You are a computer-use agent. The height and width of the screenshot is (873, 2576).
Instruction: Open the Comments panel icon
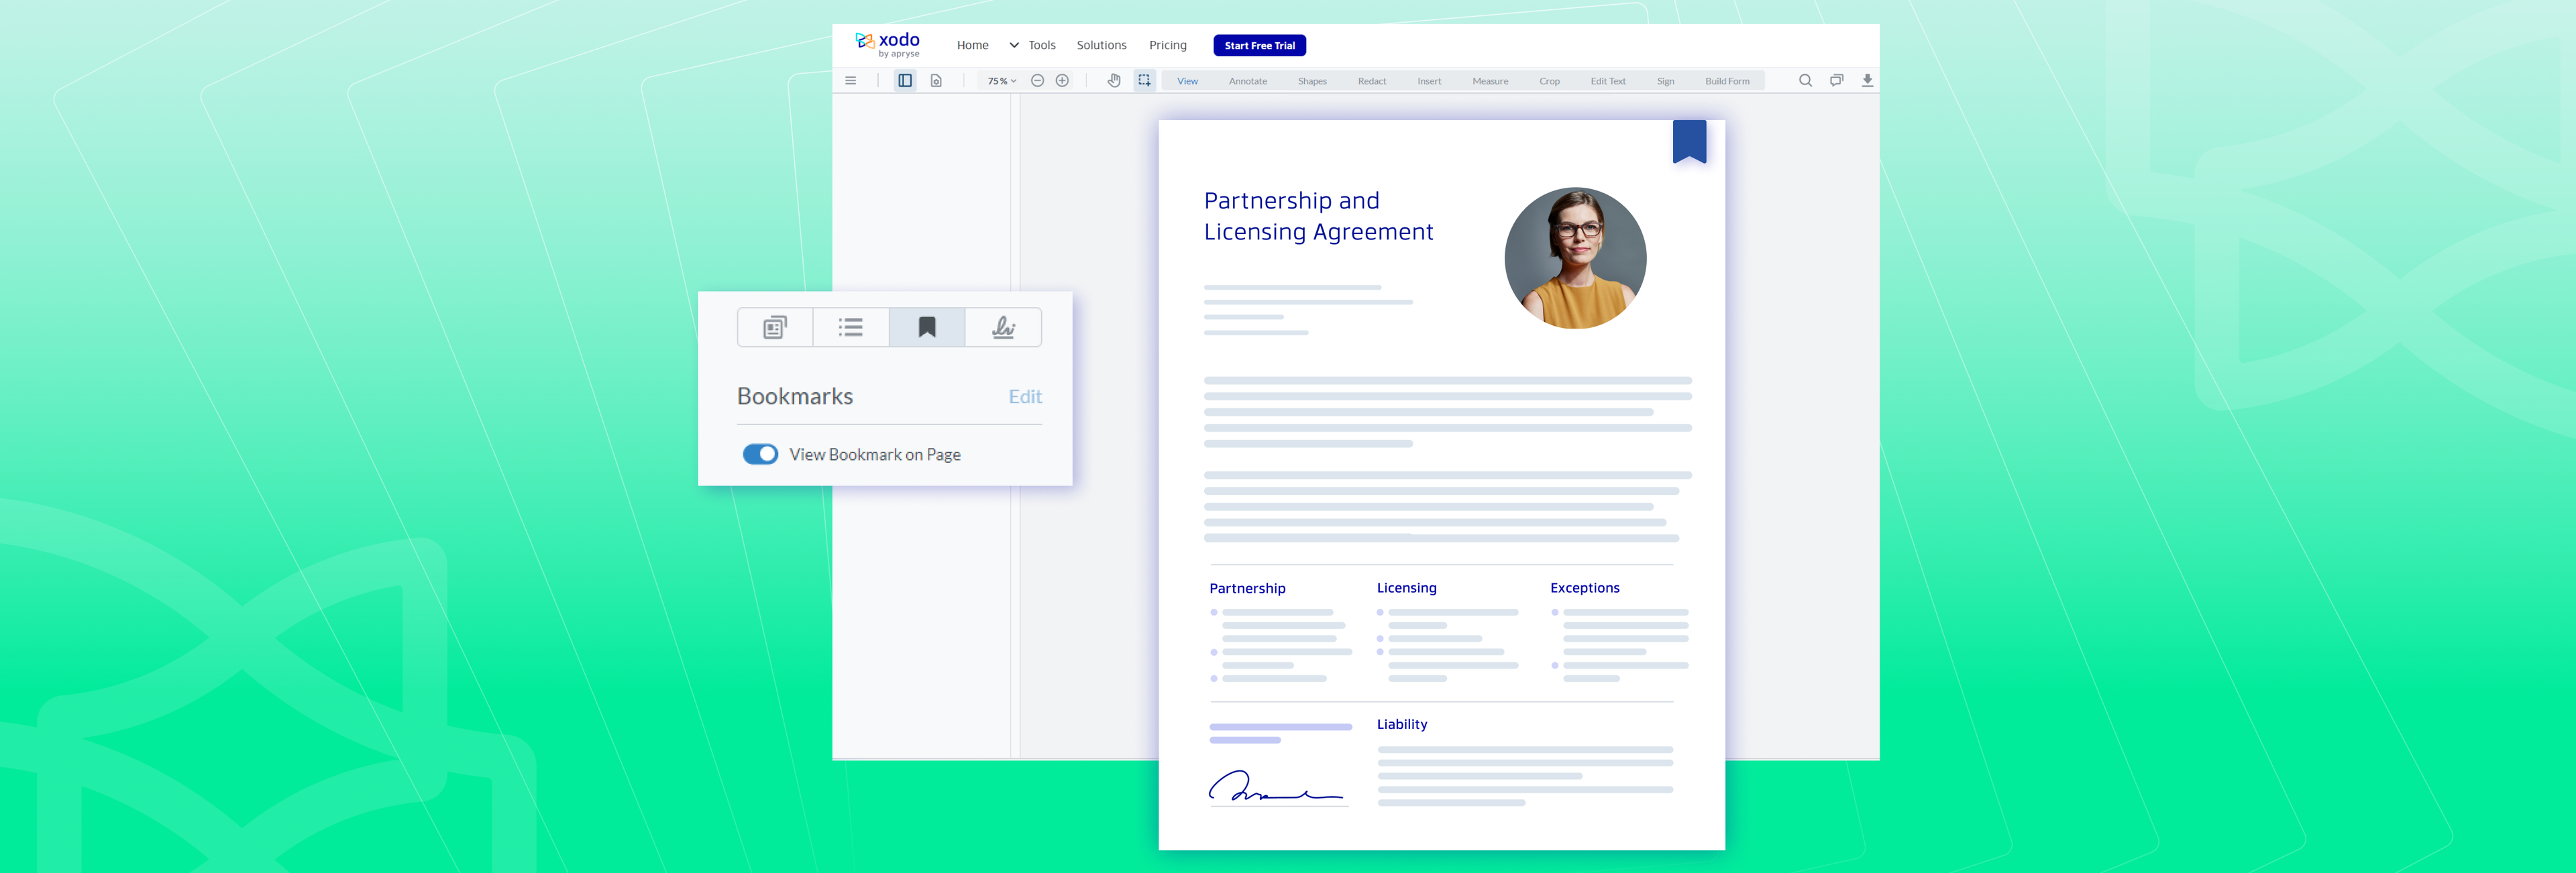pos(1836,80)
